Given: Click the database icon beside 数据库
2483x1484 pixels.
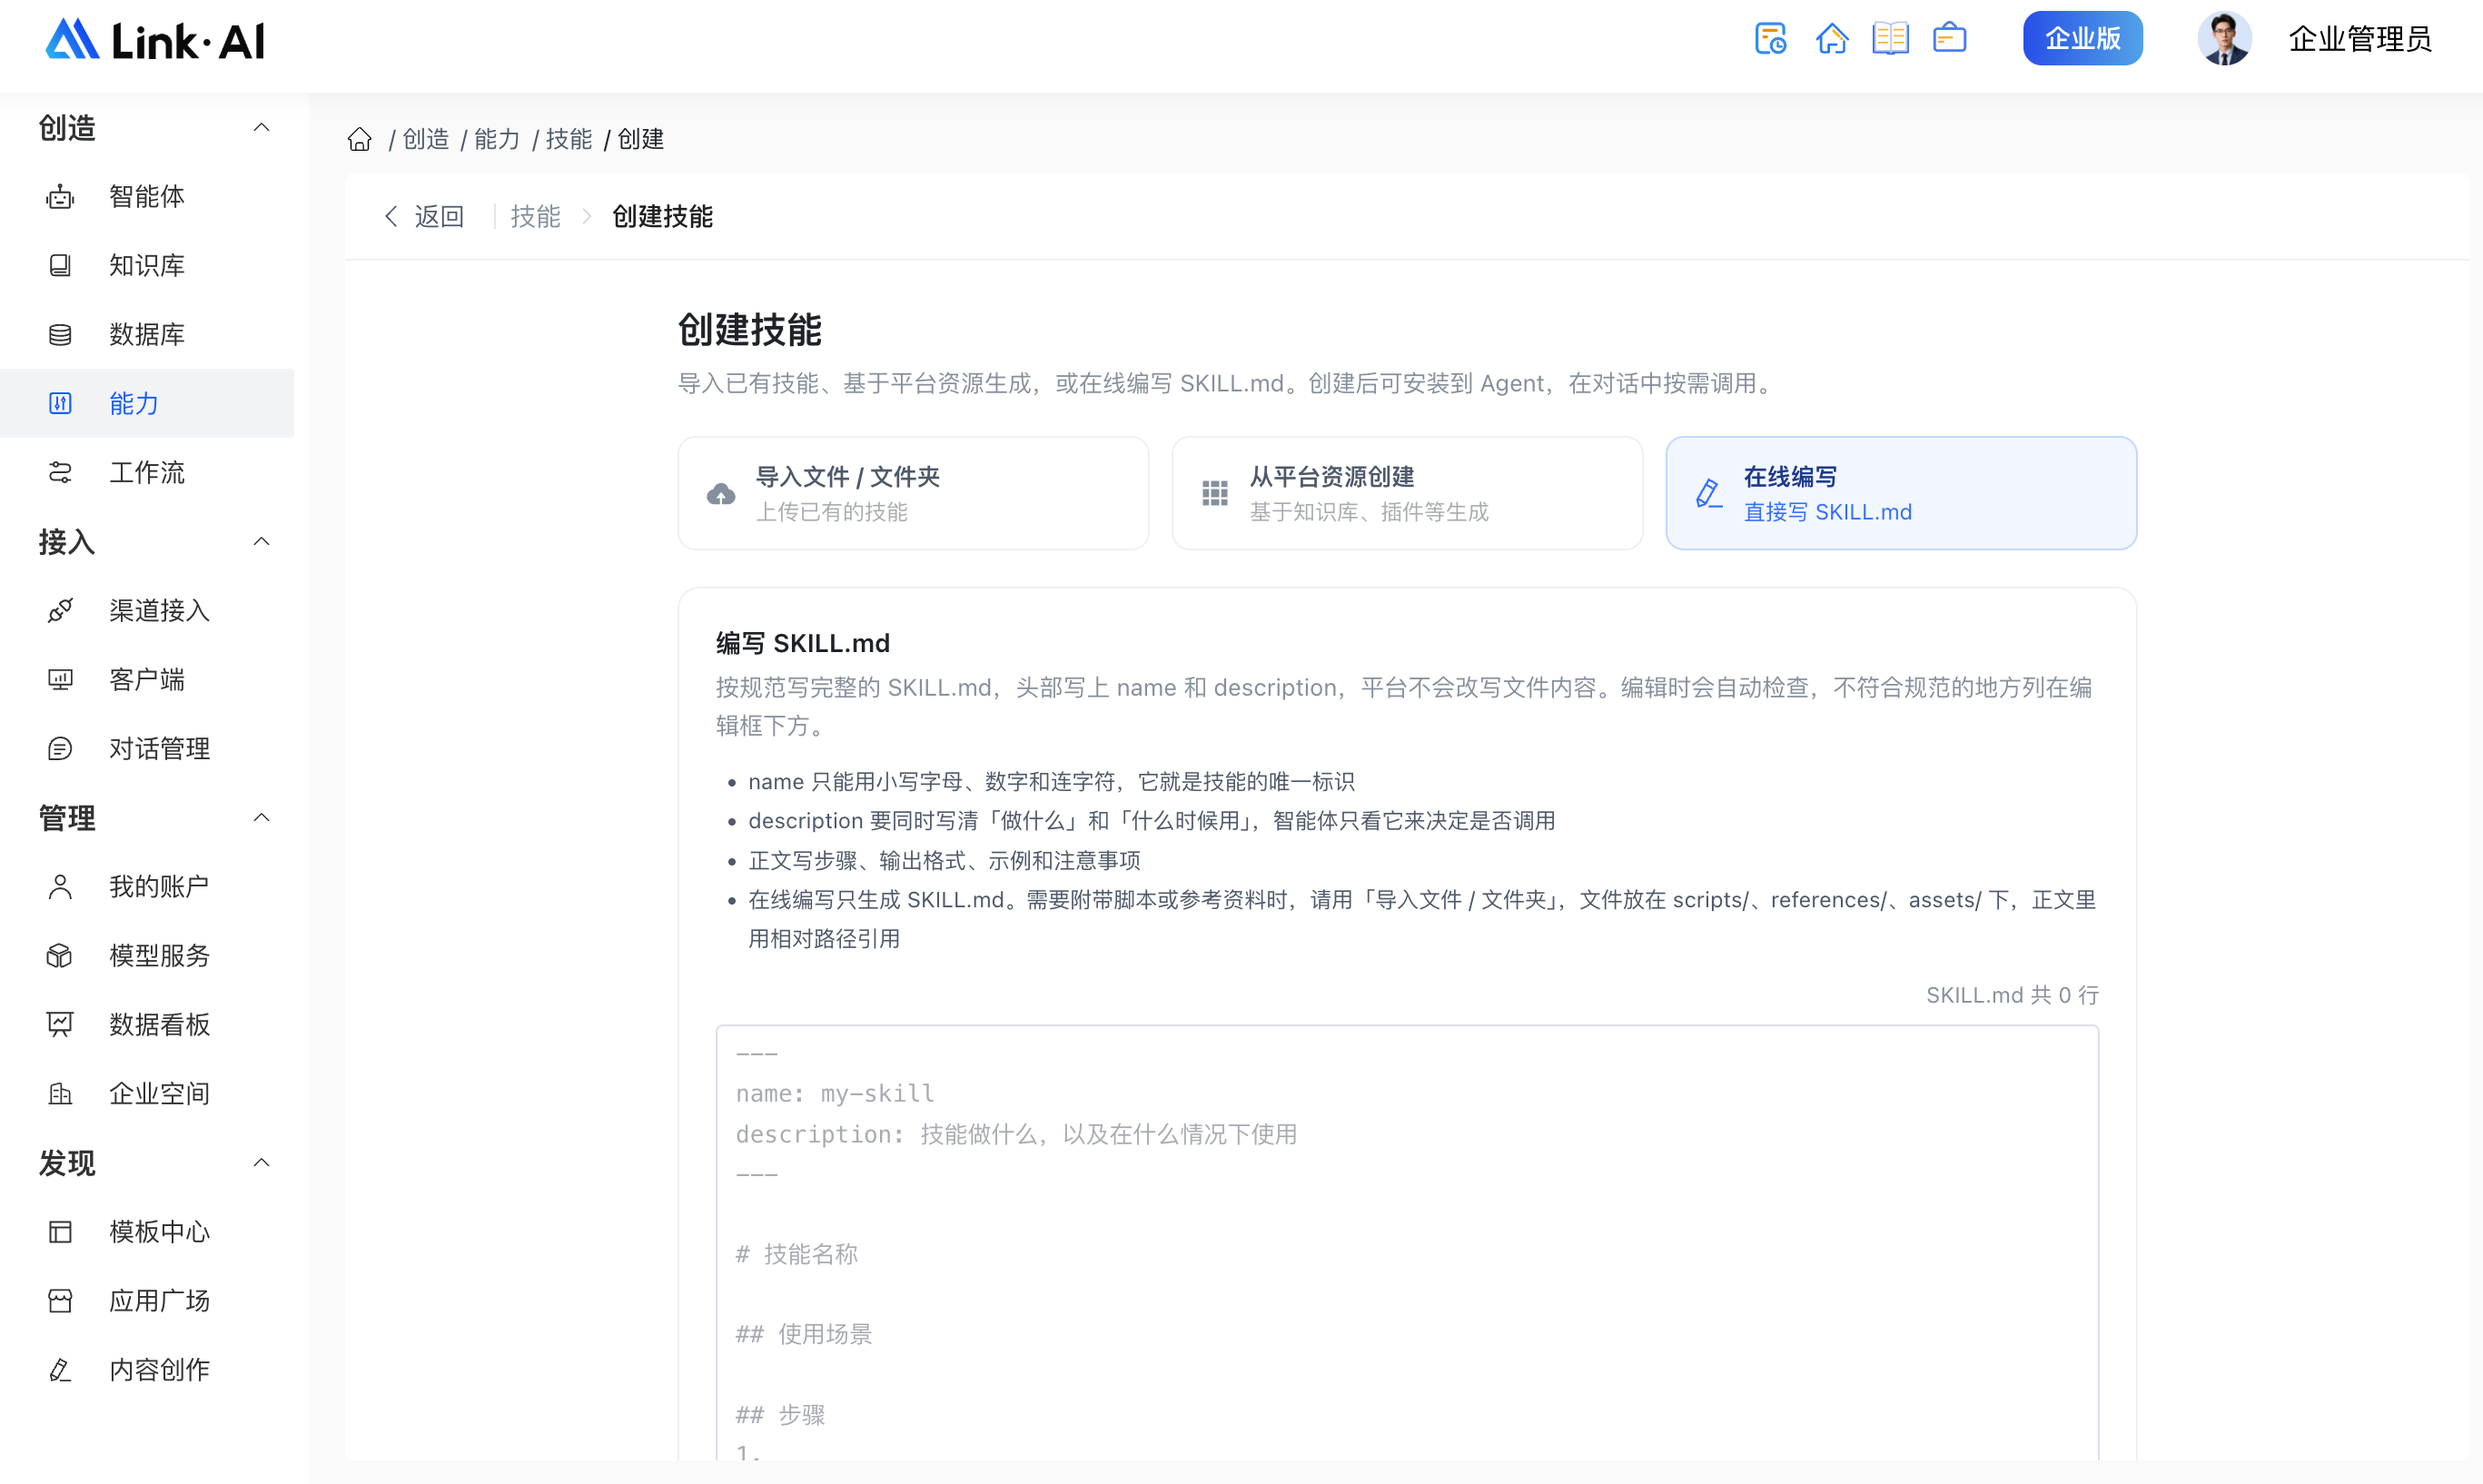Looking at the screenshot, I should (x=60, y=335).
